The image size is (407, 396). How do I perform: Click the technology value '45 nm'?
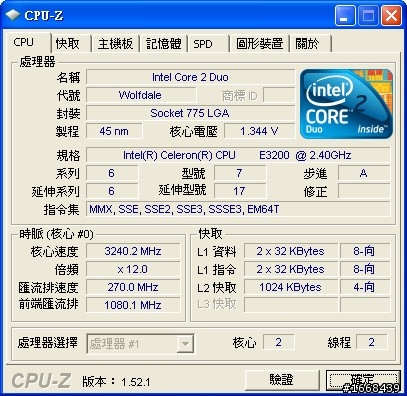[114, 131]
